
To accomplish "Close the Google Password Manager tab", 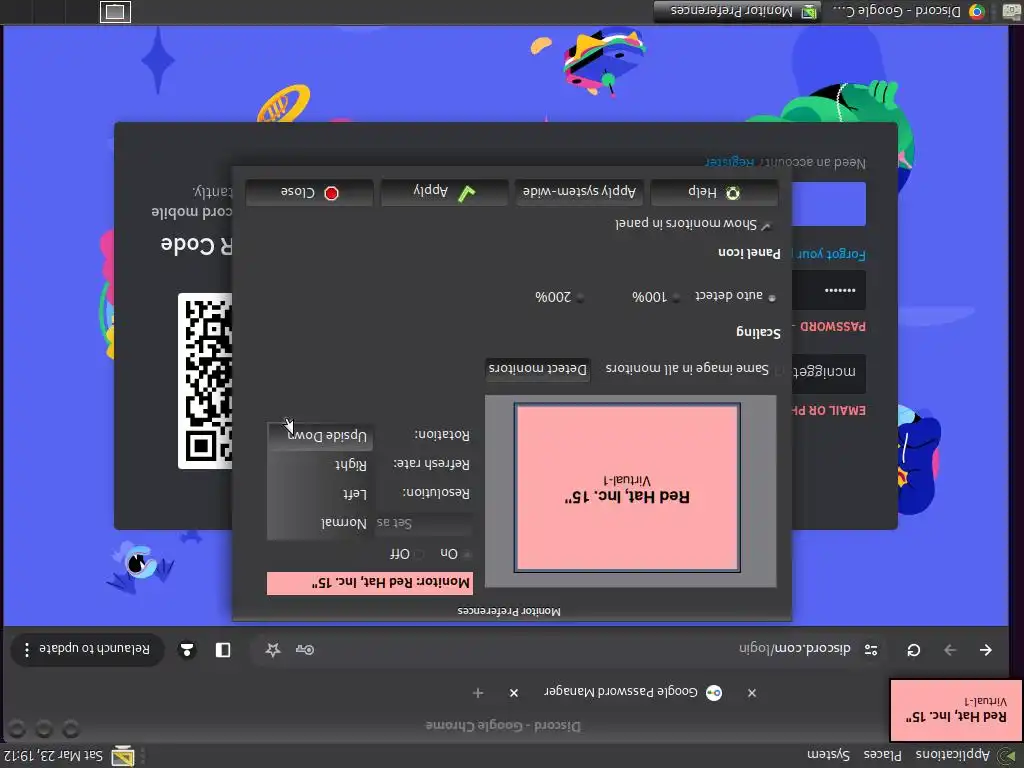I will coord(514,693).
